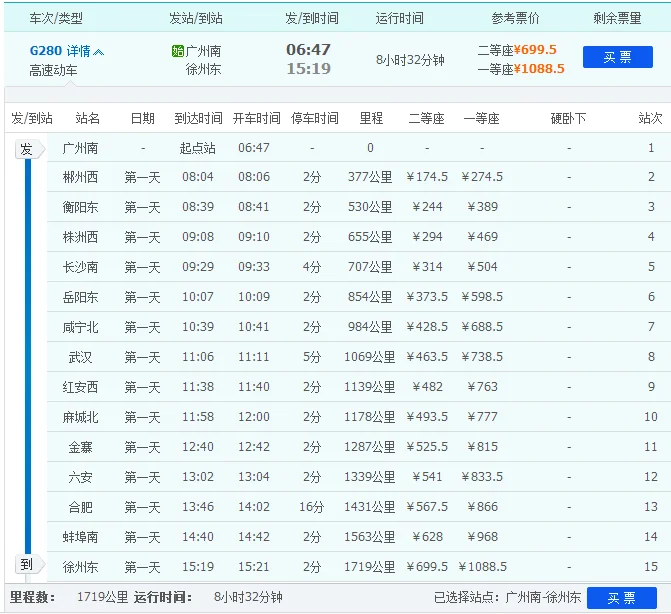Click the 到达时间 header in the stops table
This screenshot has height=614, width=671.
point(198,118)
